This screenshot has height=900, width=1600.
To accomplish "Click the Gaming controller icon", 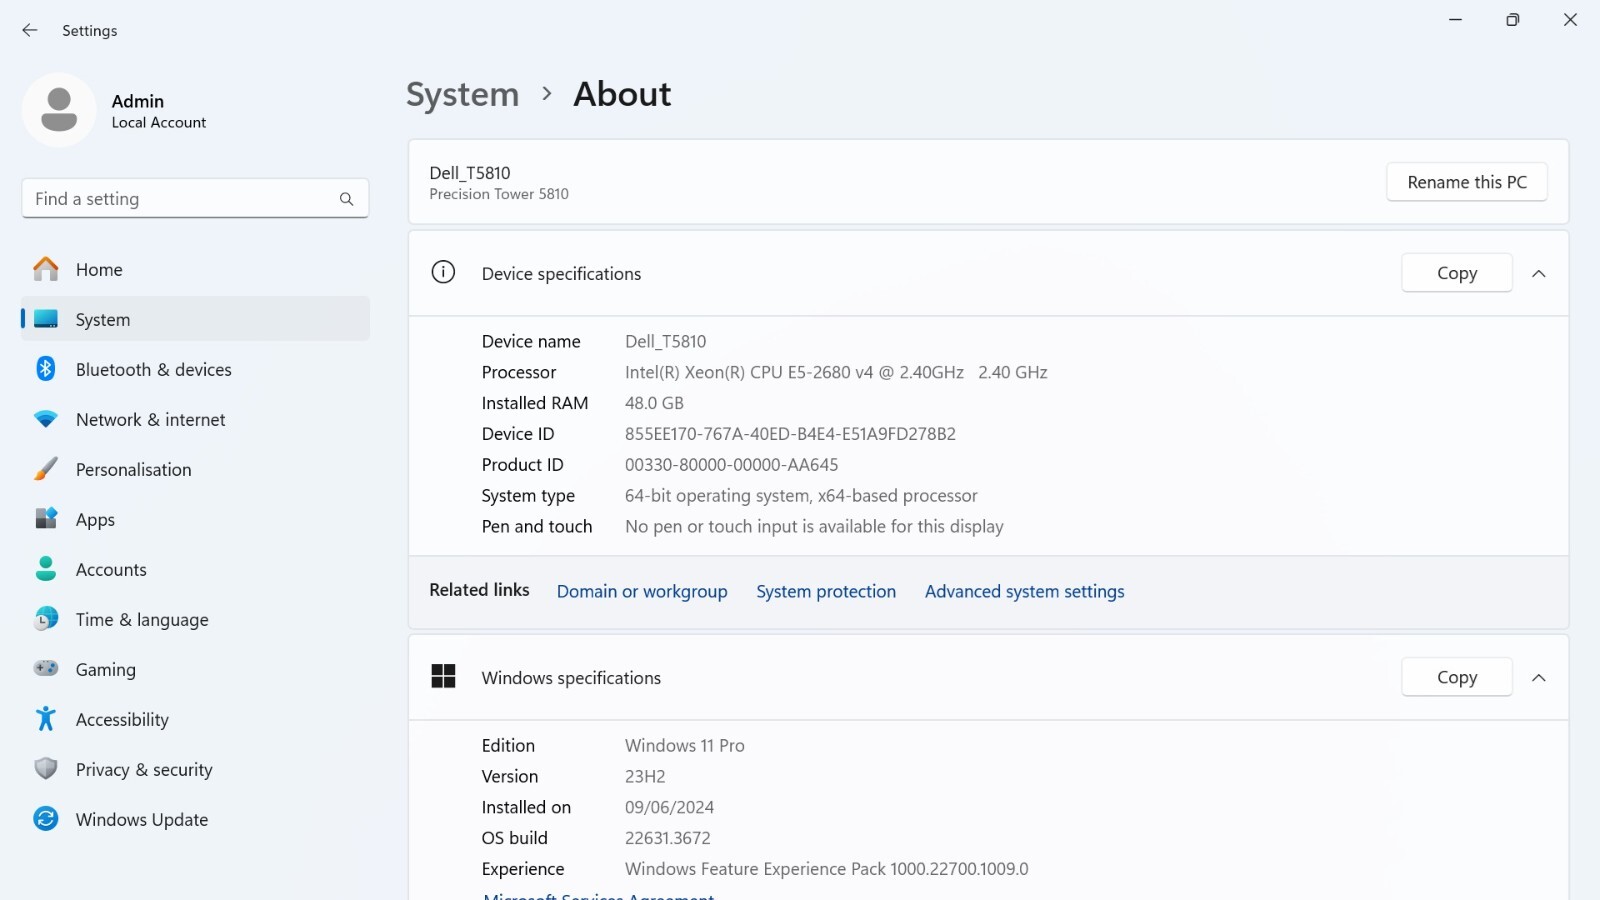I will 46,669.
